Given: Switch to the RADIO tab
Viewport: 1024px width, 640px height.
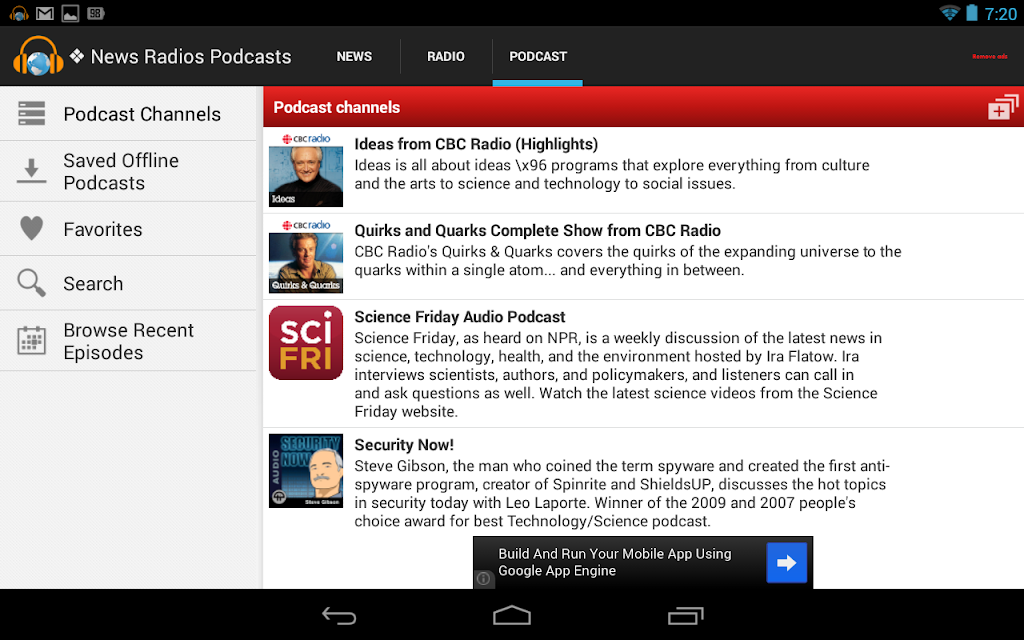Looking at the screenshot, I should pos(445,56).
